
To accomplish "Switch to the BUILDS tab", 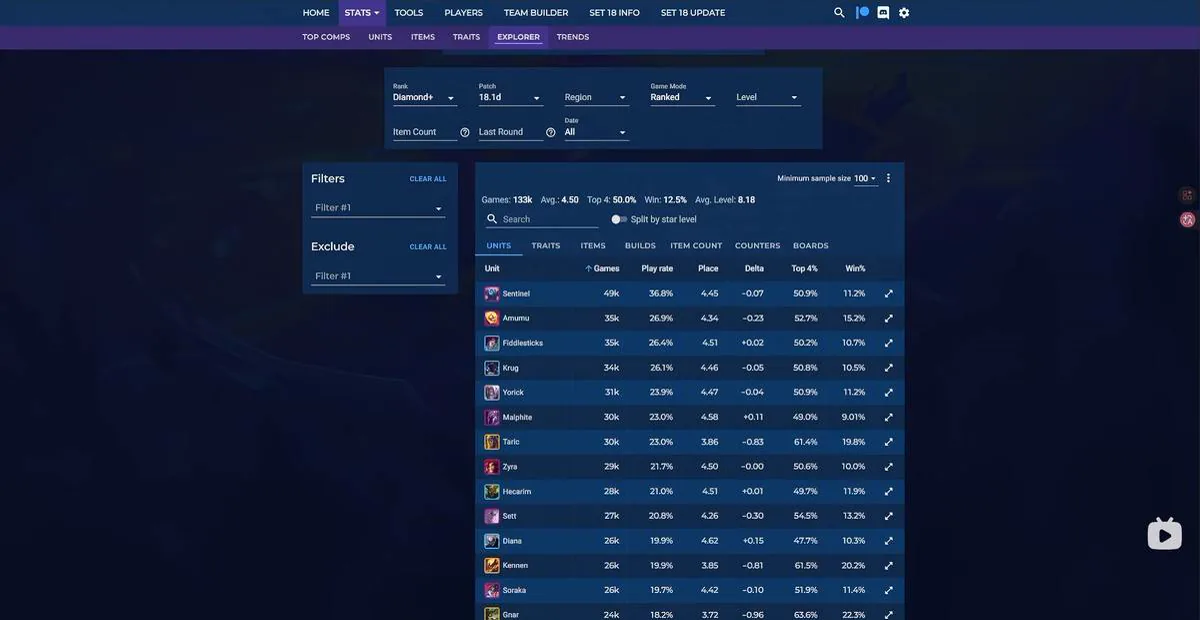I will click(x=640, y=245).
